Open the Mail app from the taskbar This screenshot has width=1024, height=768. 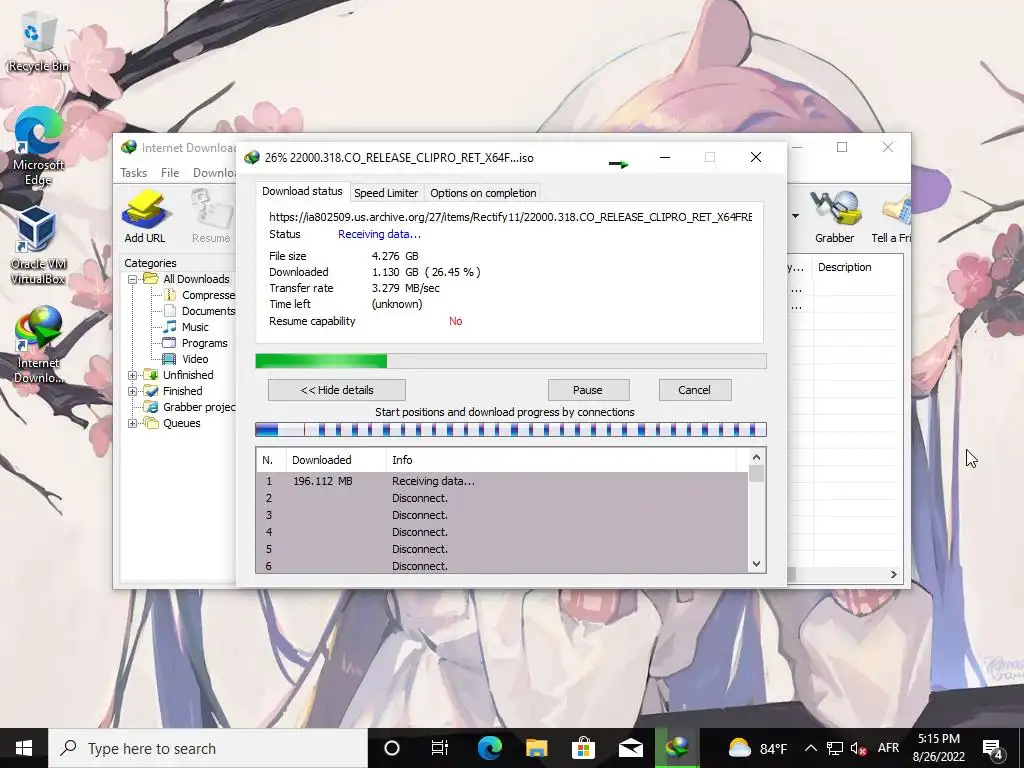[x=630, y=748]
